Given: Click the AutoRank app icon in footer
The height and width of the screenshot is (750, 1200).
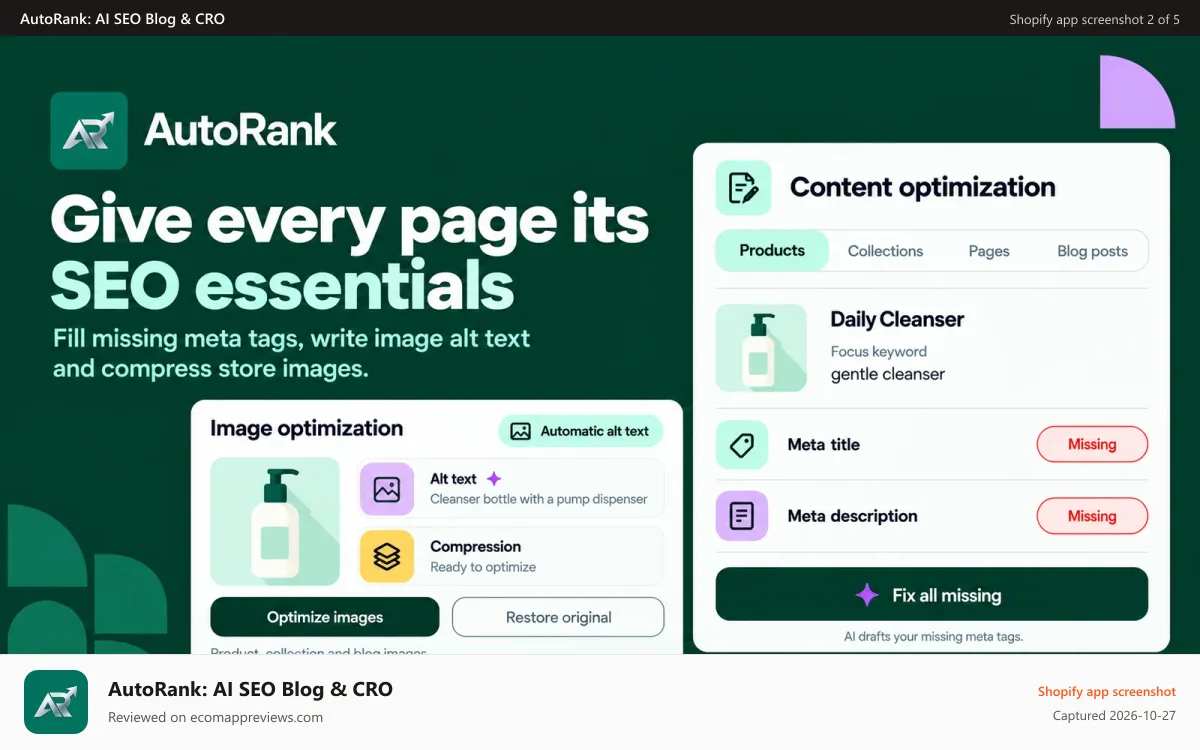Looking at the screenshot, I should pyautogui.click(x=56, y=702).
